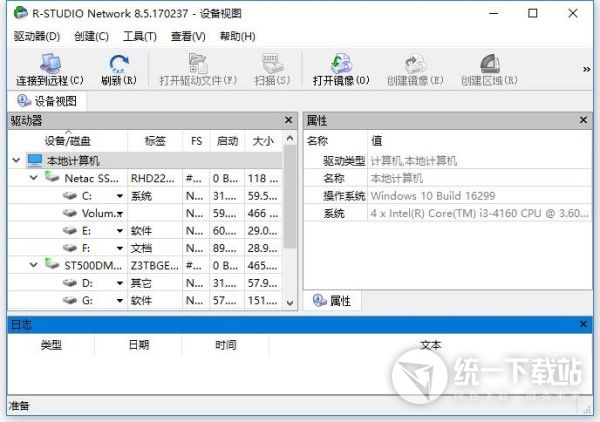Switch to the Properties (属性) bottom tab
This screenshot has height=422, width=600.
point(332,301)
